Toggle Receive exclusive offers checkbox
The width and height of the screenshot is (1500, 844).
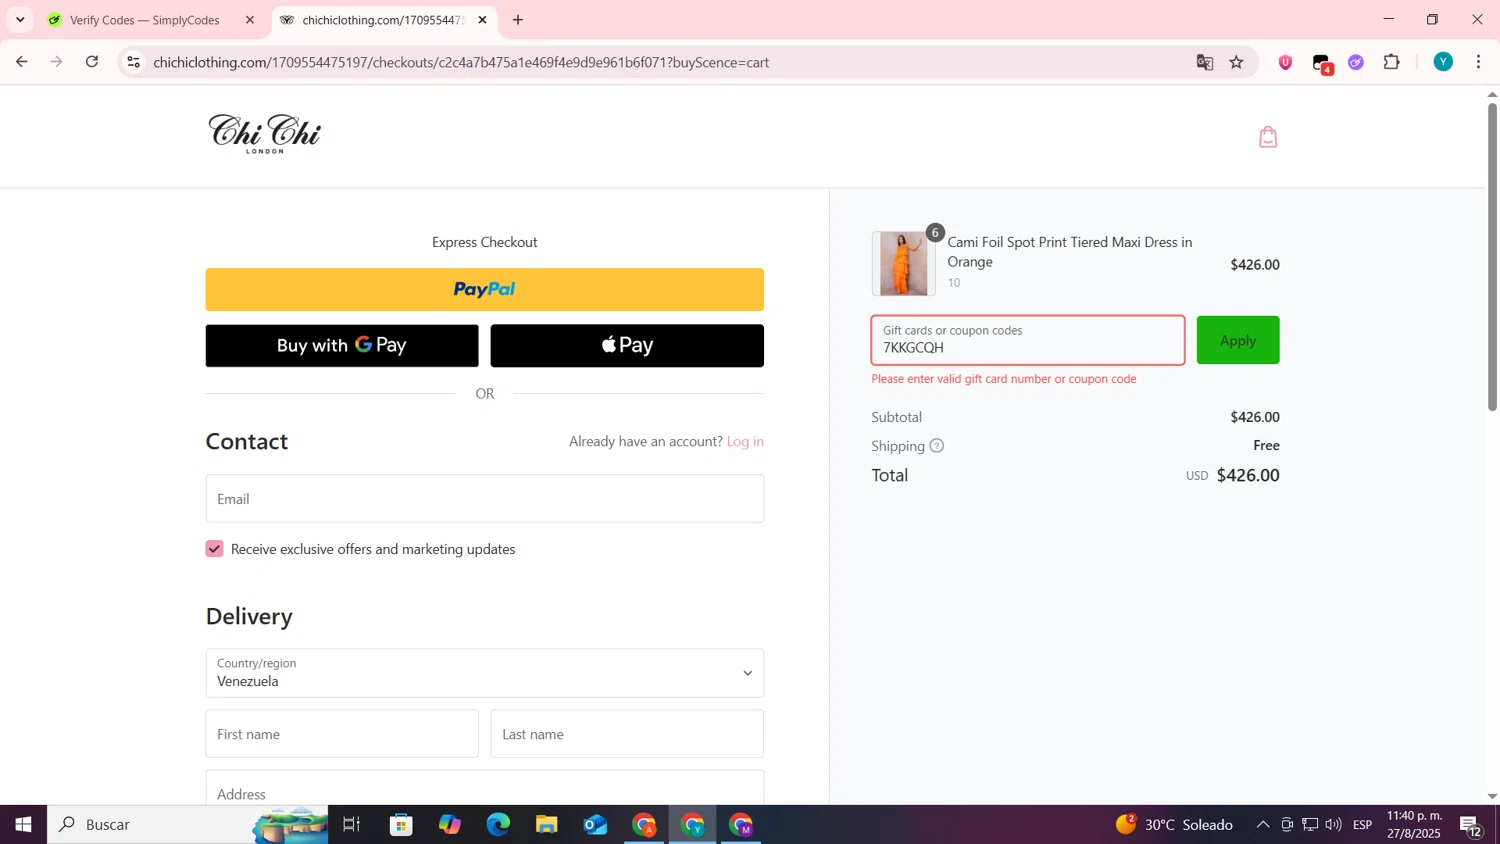point(215,549)
